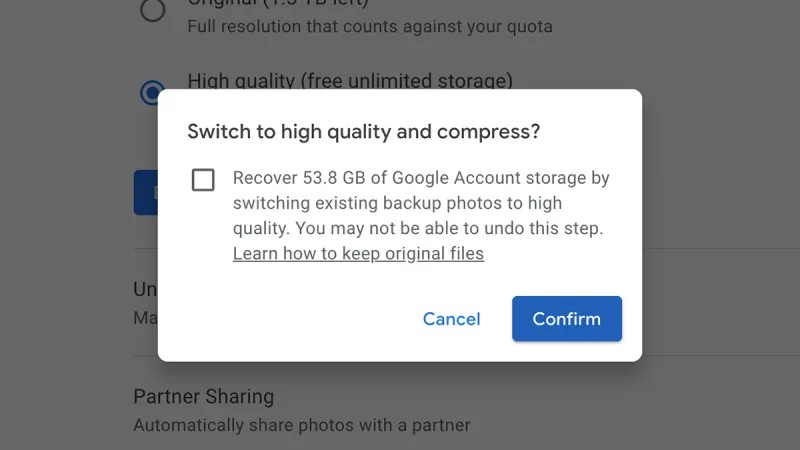Select the High quality radio button
The height and width of the screenshot is (450, 800).
click(x=152, y=92)
